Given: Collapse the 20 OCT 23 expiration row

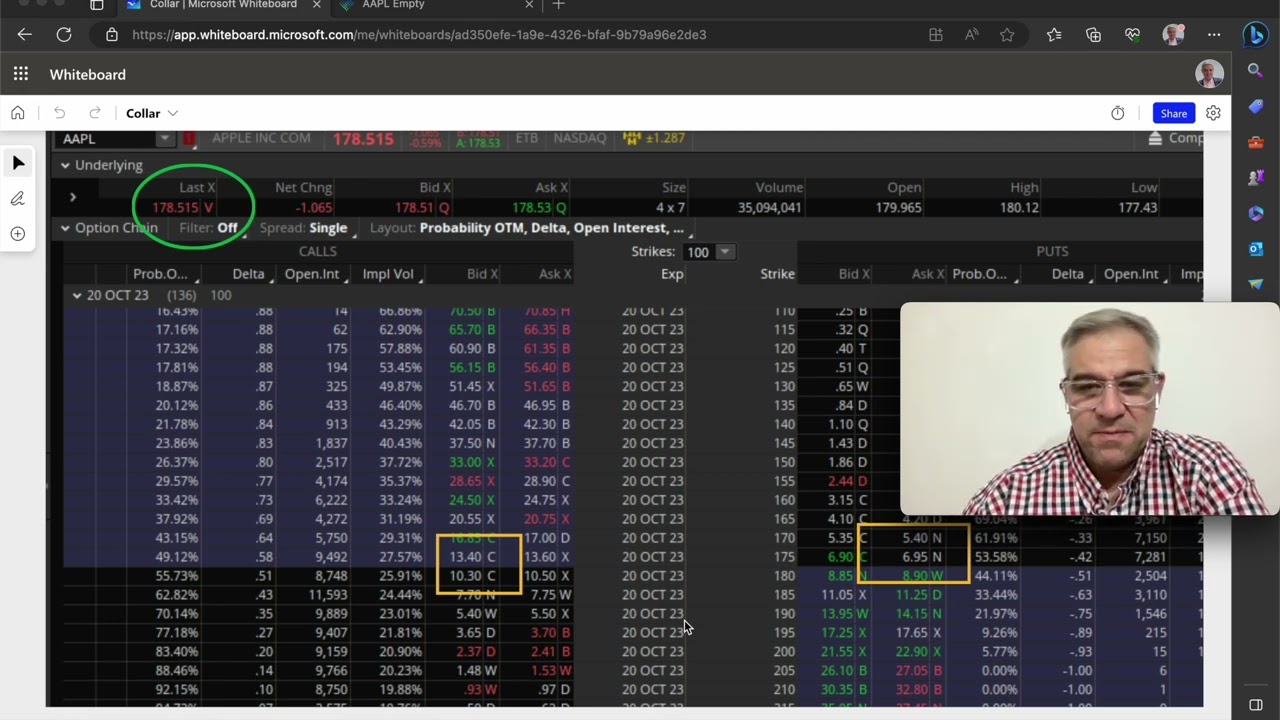Looking at the screenshot, I should tap(77, 296).
